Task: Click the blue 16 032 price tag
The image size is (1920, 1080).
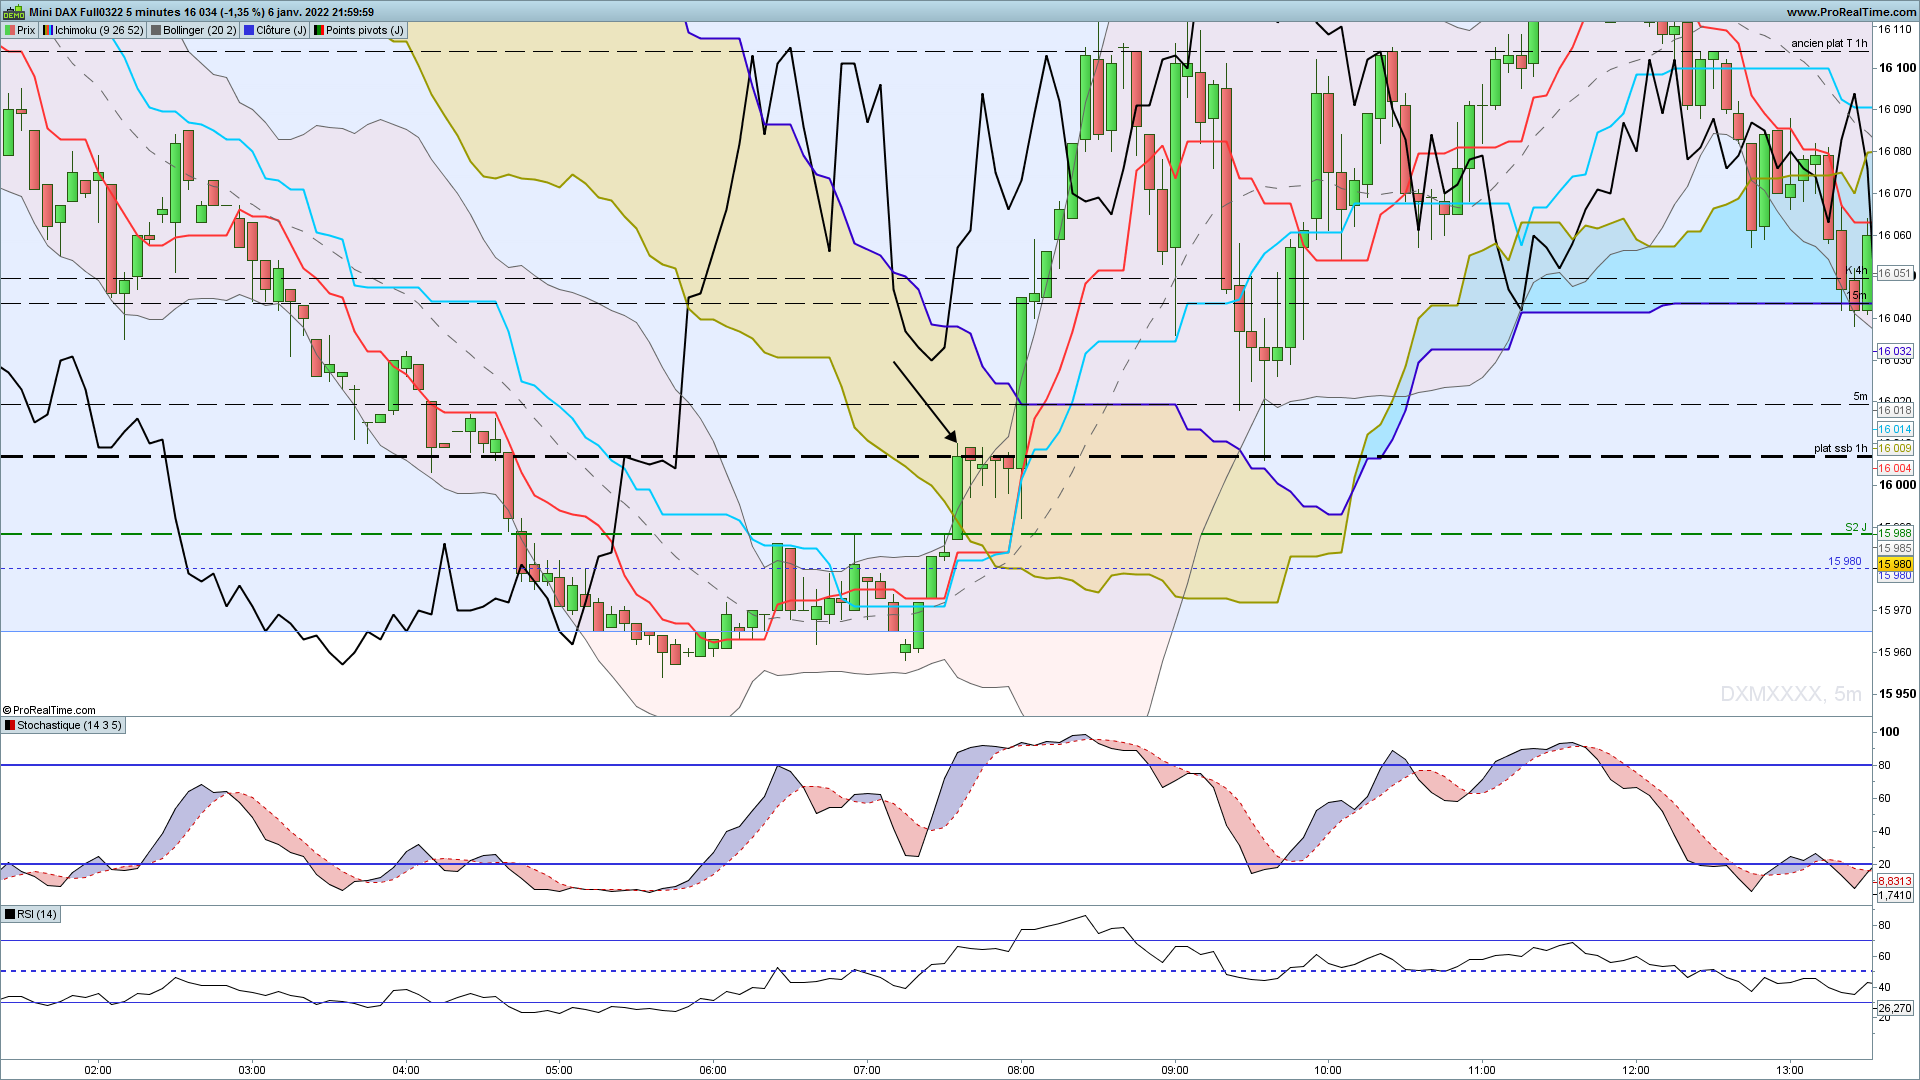Action: coord(1895,351)
